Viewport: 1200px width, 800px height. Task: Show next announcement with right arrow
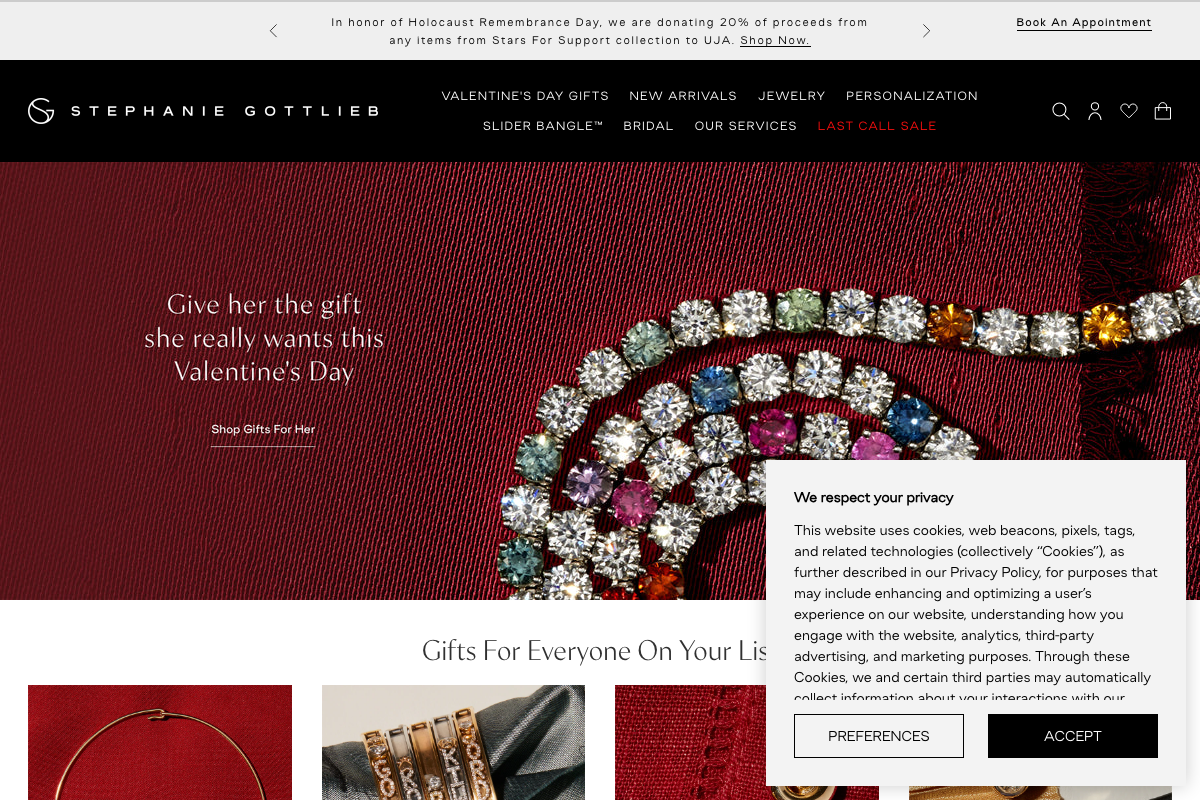click(x=926, y=31)
